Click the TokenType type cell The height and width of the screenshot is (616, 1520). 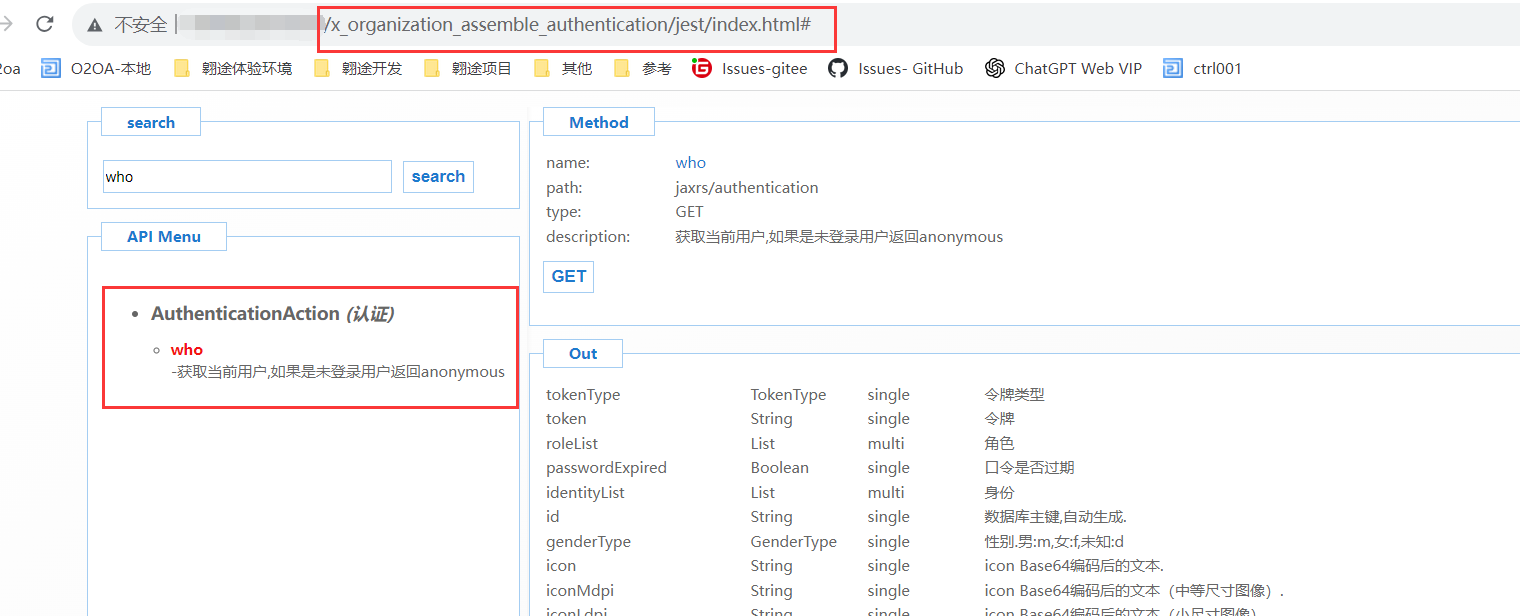pos(789,394)
